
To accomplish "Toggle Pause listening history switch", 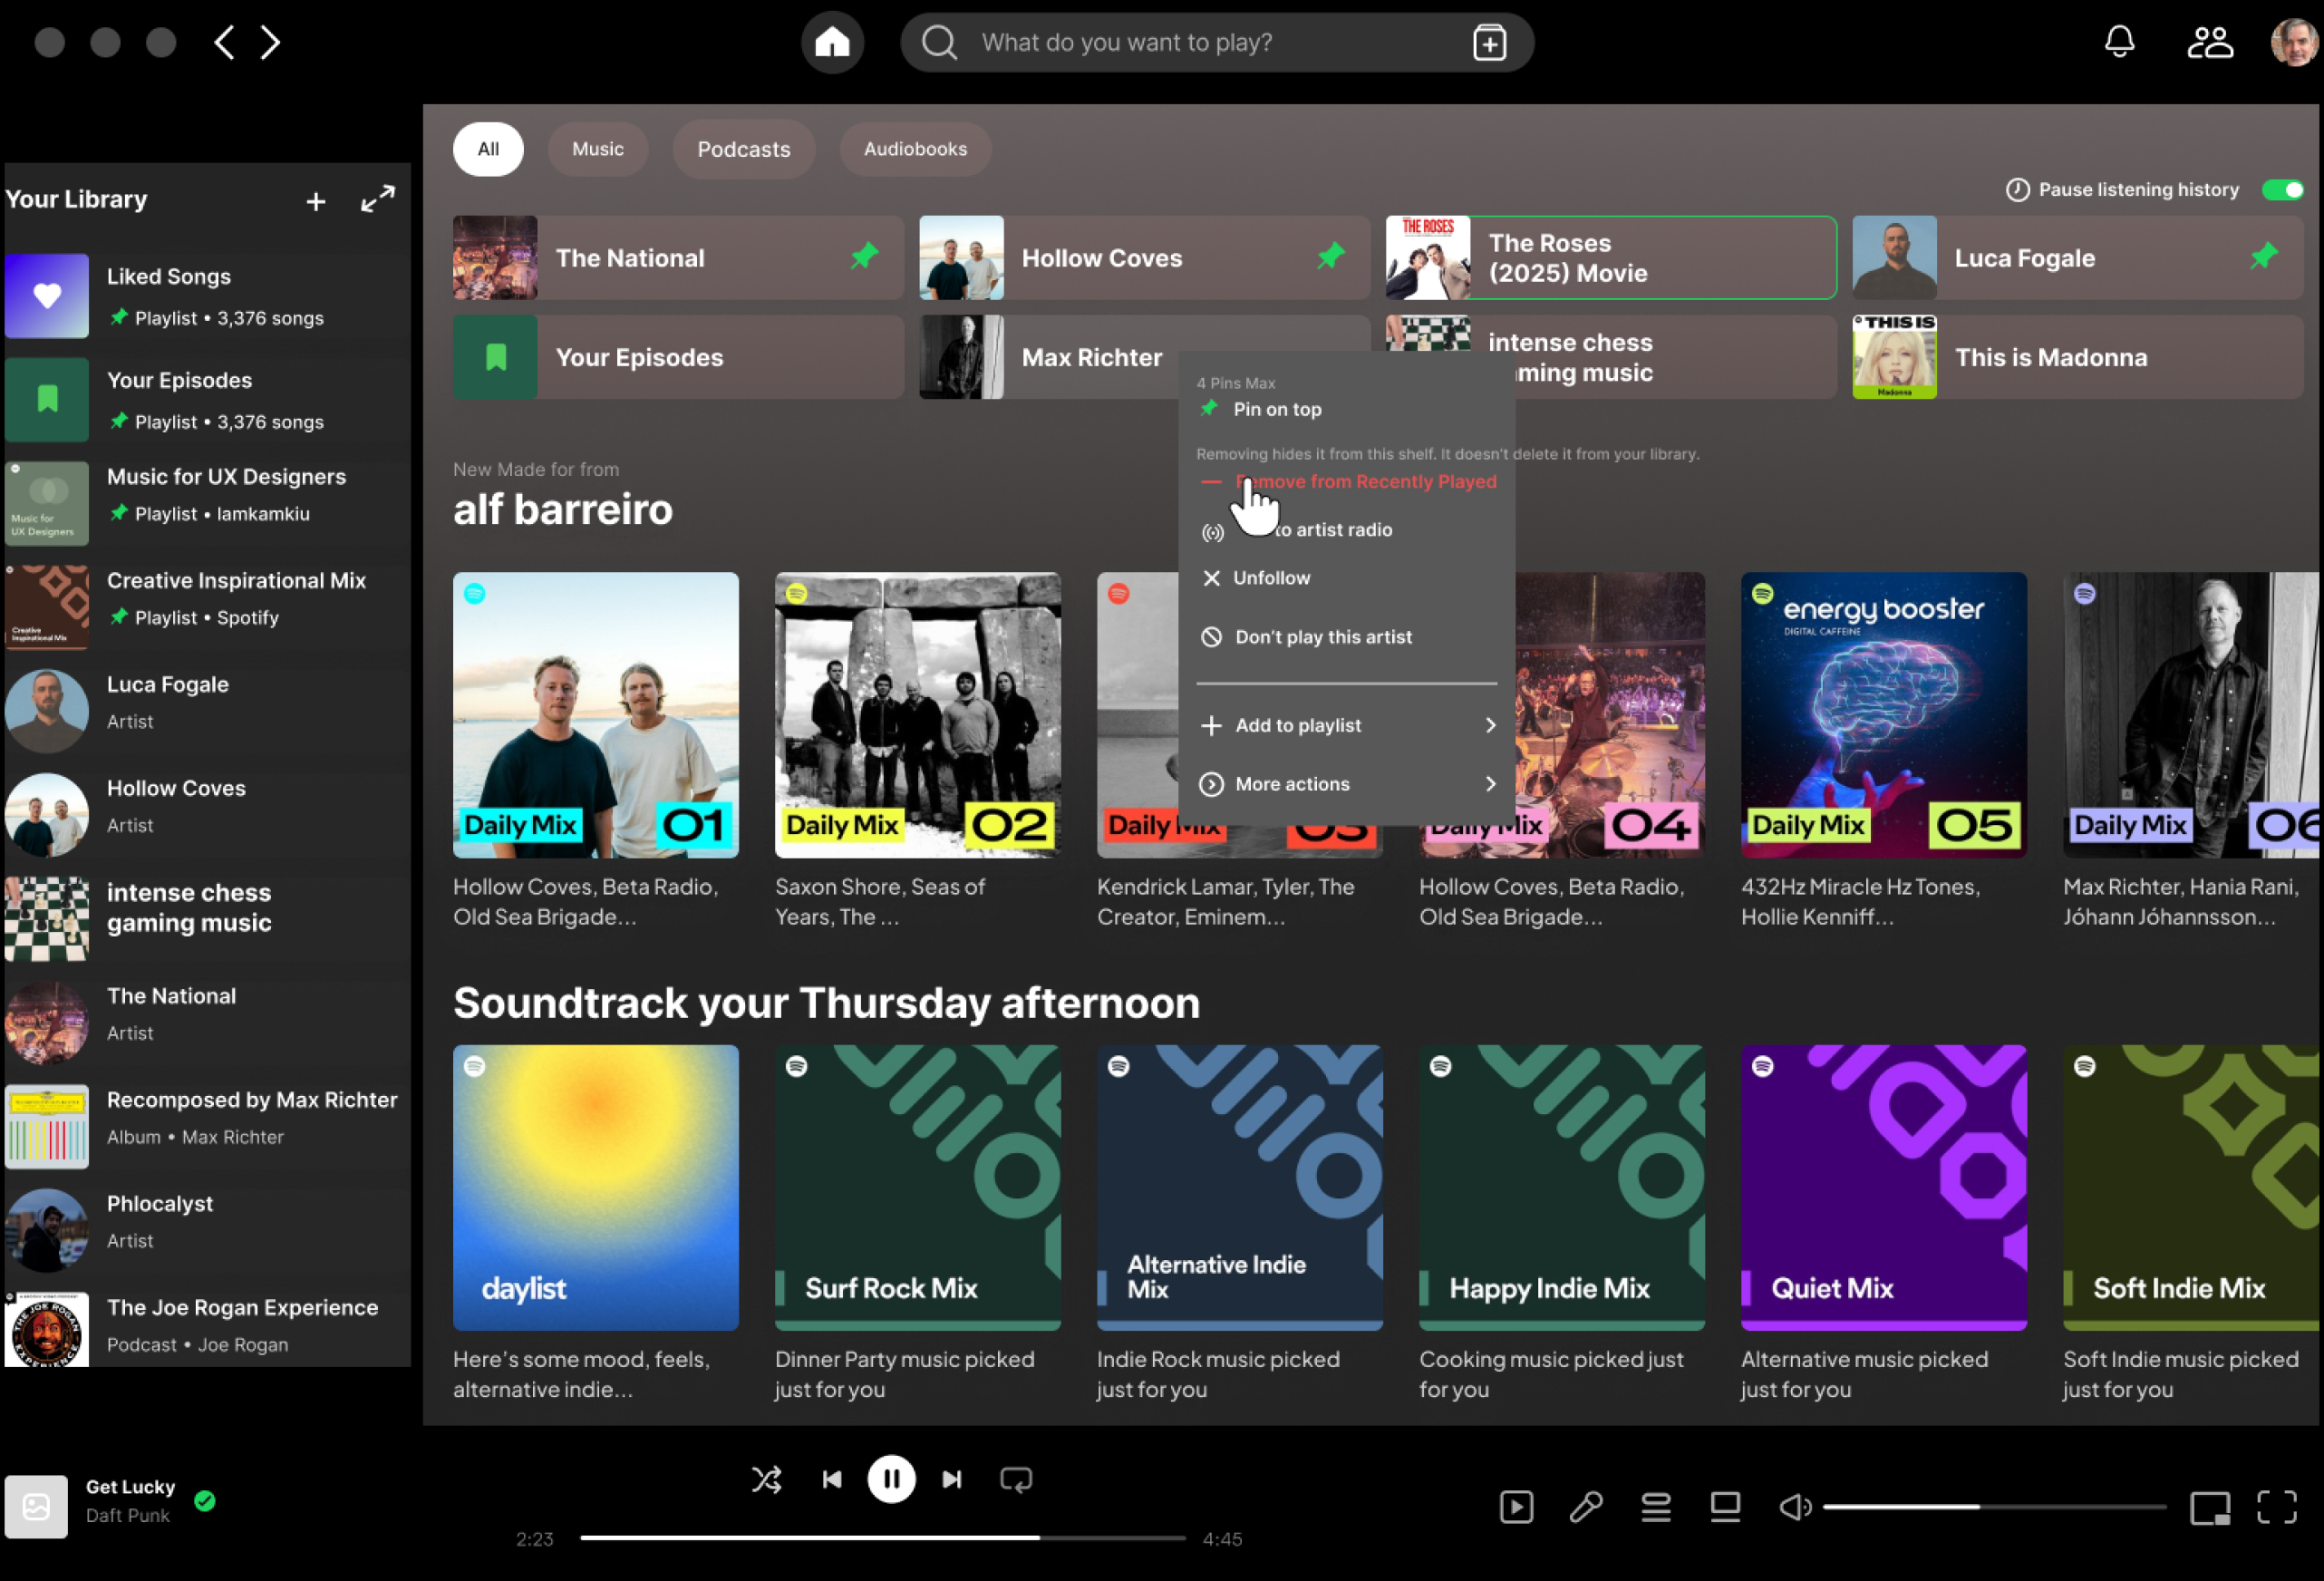I will [x=2283, y=190].
